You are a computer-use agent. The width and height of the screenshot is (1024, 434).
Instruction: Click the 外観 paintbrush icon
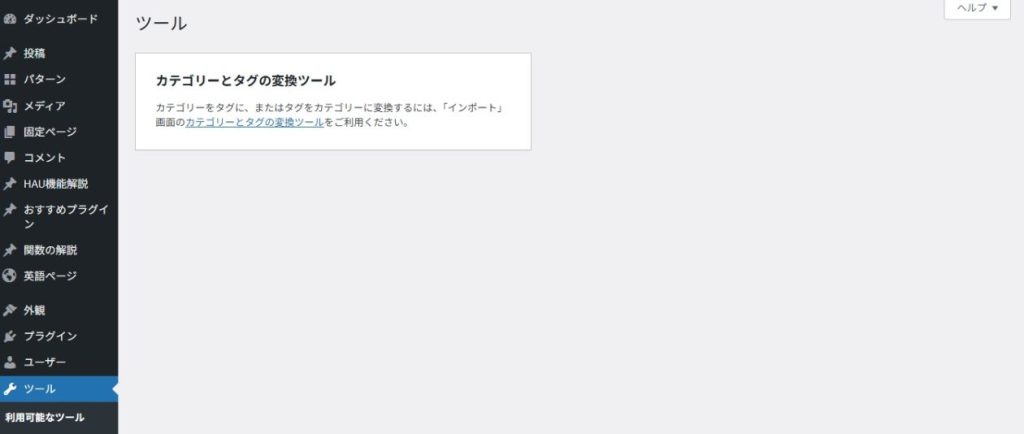pyautogui.click(x=9, y=311)
